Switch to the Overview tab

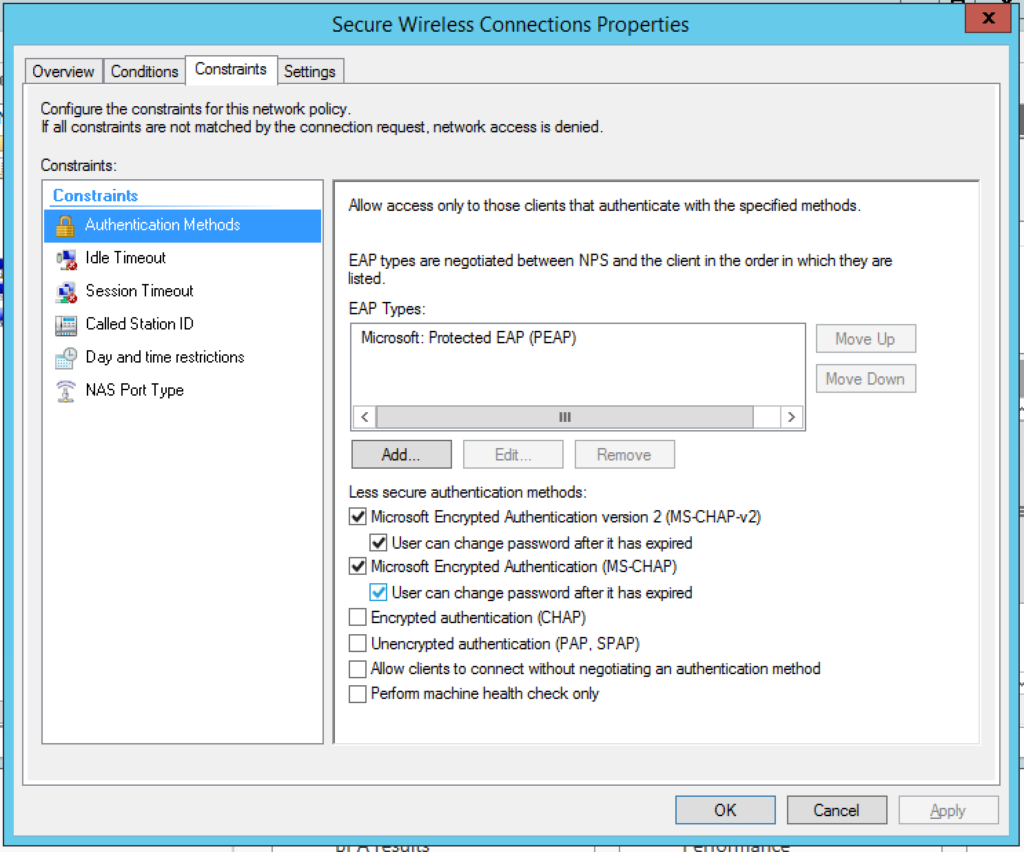tap(63, 71)
